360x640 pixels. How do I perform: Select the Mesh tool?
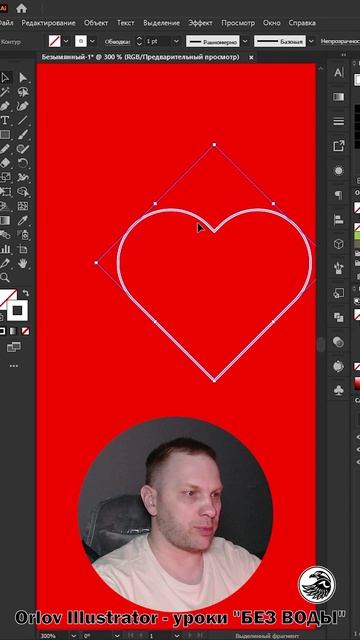[x=23, y=206]
